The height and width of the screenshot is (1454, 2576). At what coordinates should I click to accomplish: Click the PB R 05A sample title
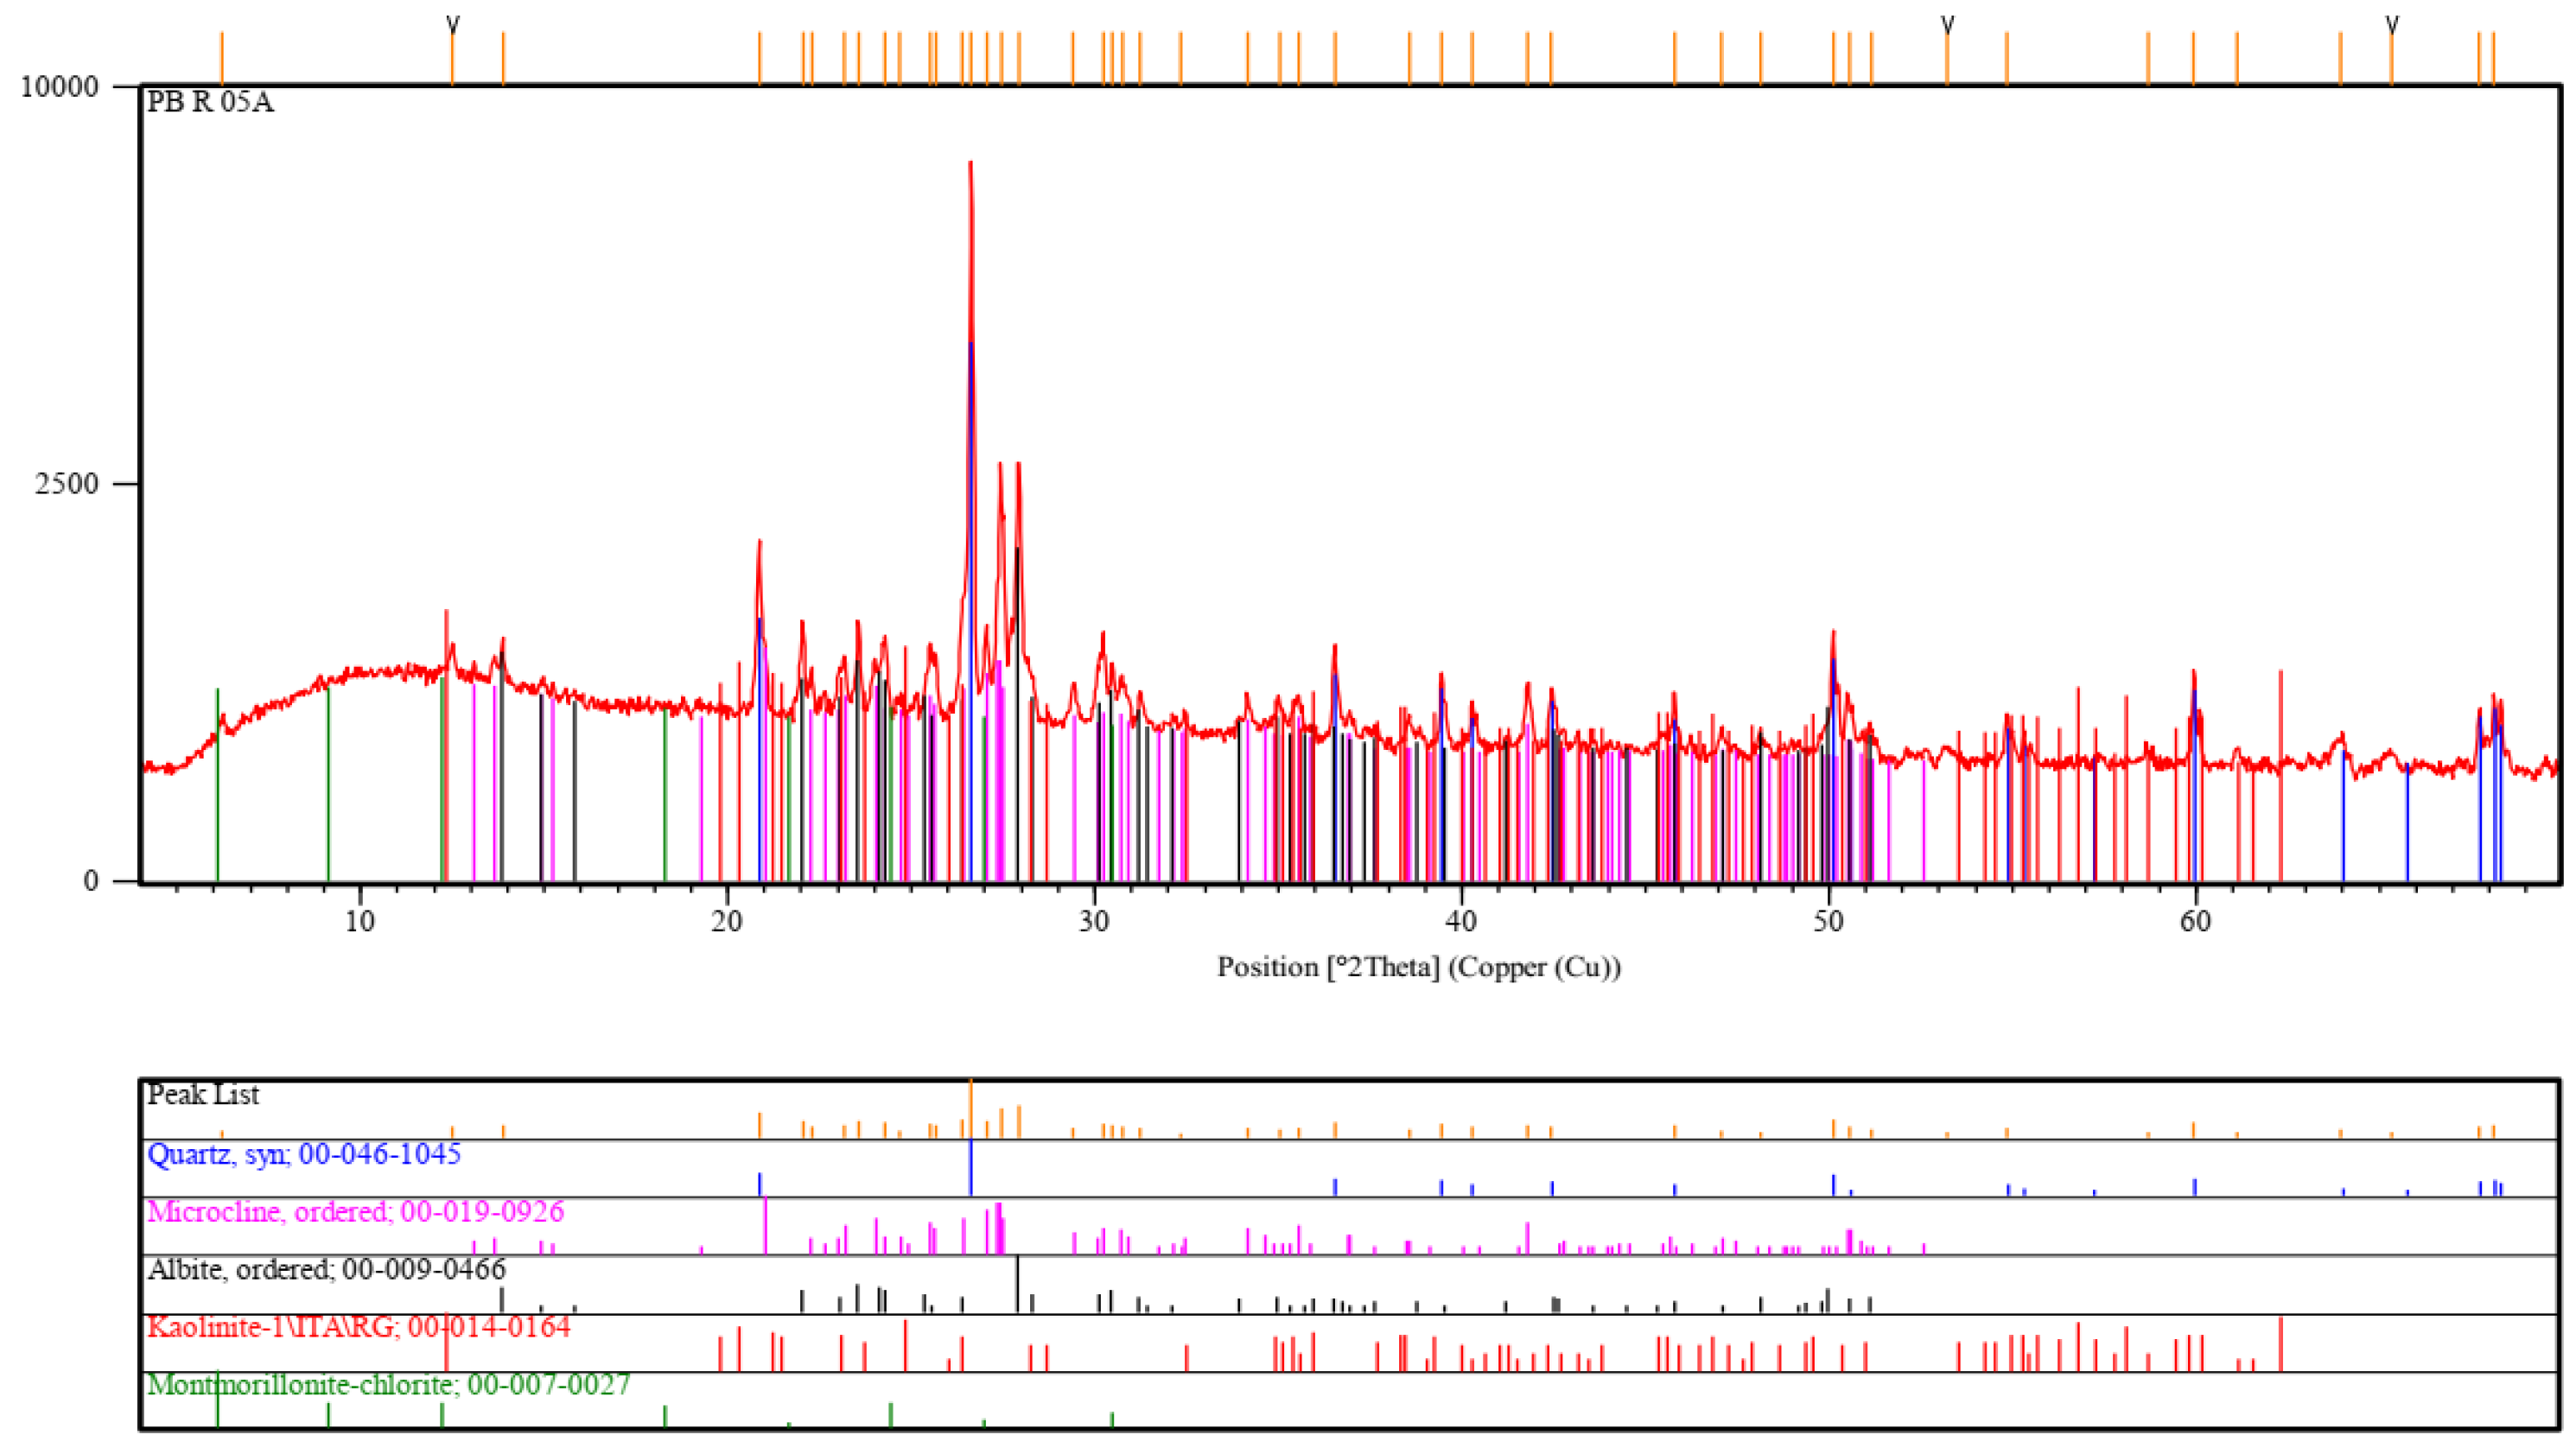click(x=210, y=102)
